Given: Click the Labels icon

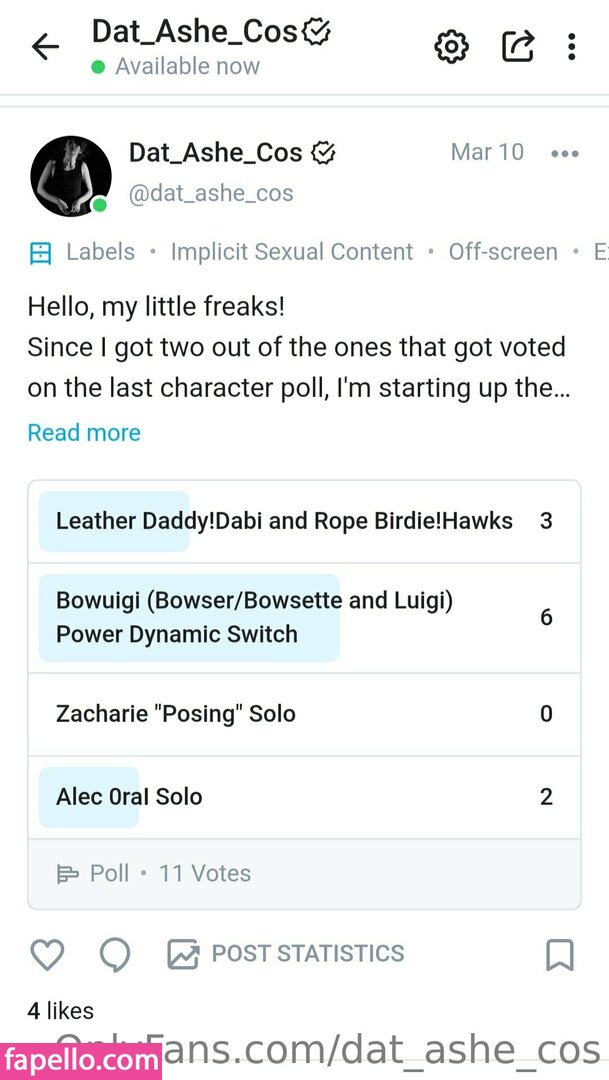Looking at the screenshot, I should [40, 252].
